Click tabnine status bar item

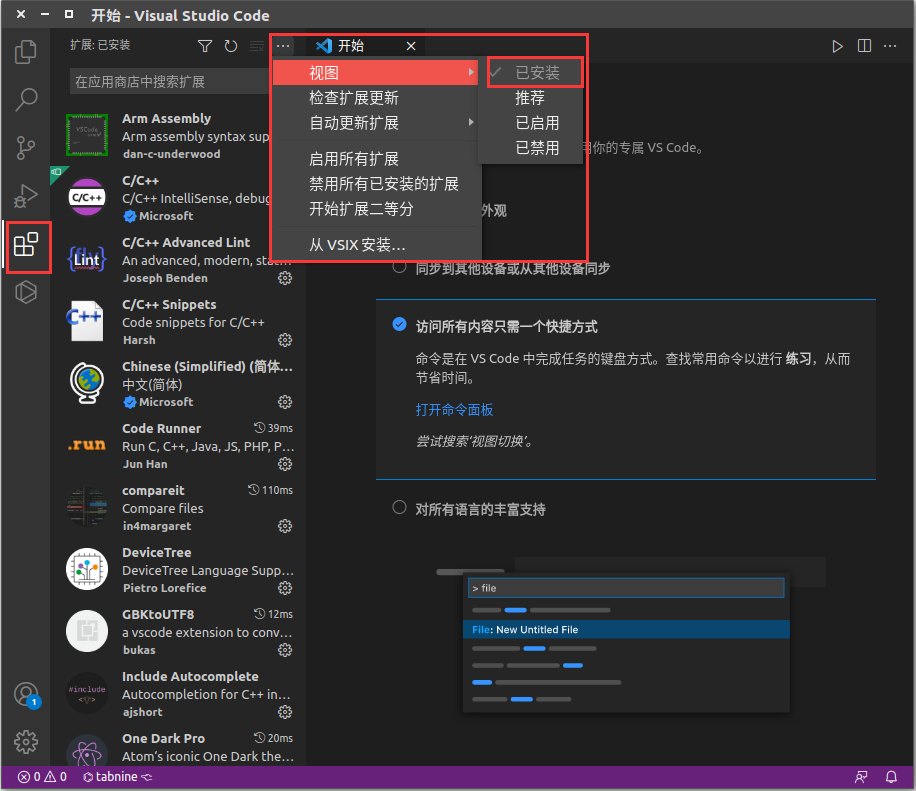117,777
